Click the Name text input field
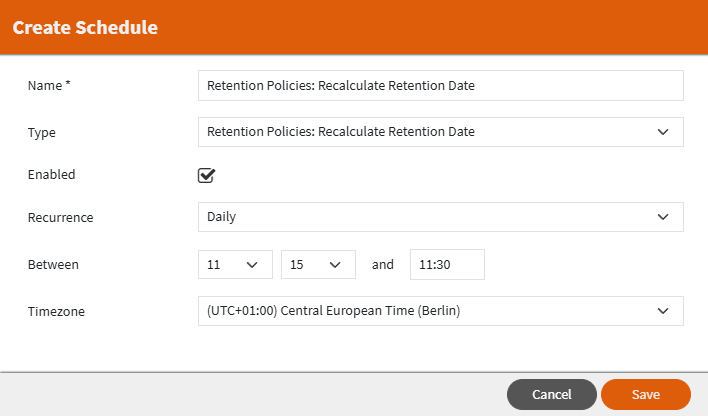Viewport: 708px width, 416px height. (440, 86)
